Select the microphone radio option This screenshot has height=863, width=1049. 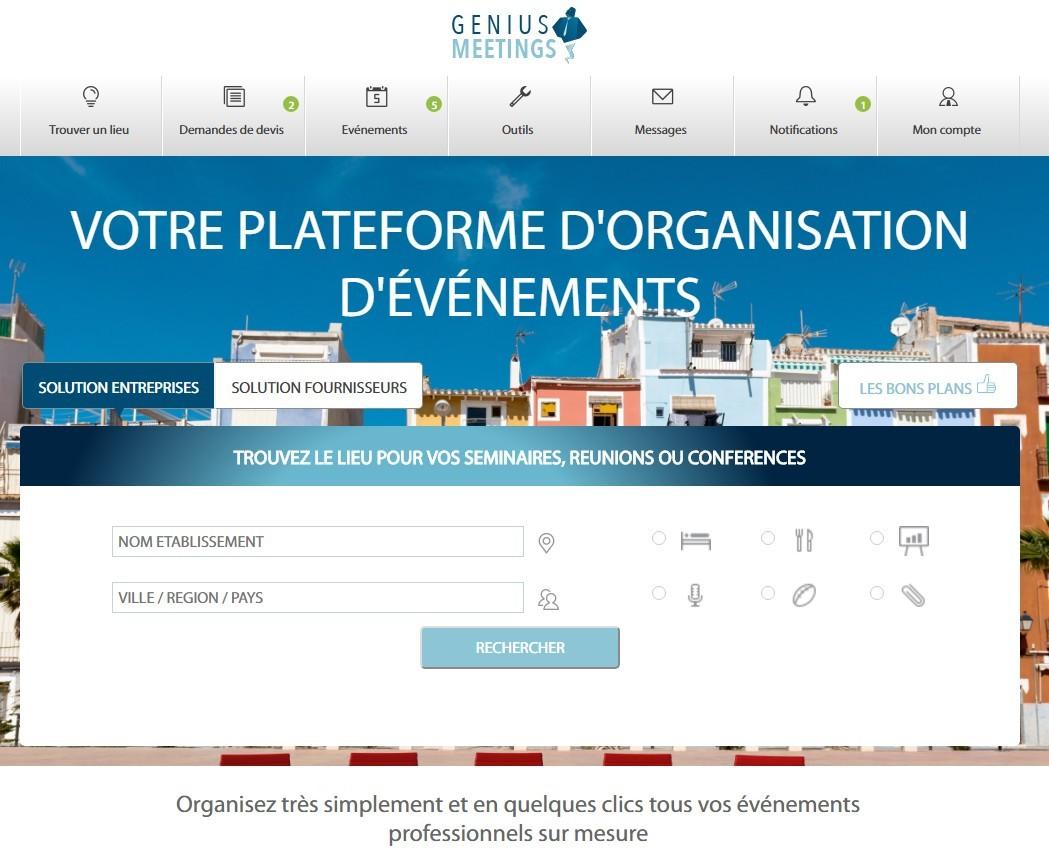tap(659, 593)
